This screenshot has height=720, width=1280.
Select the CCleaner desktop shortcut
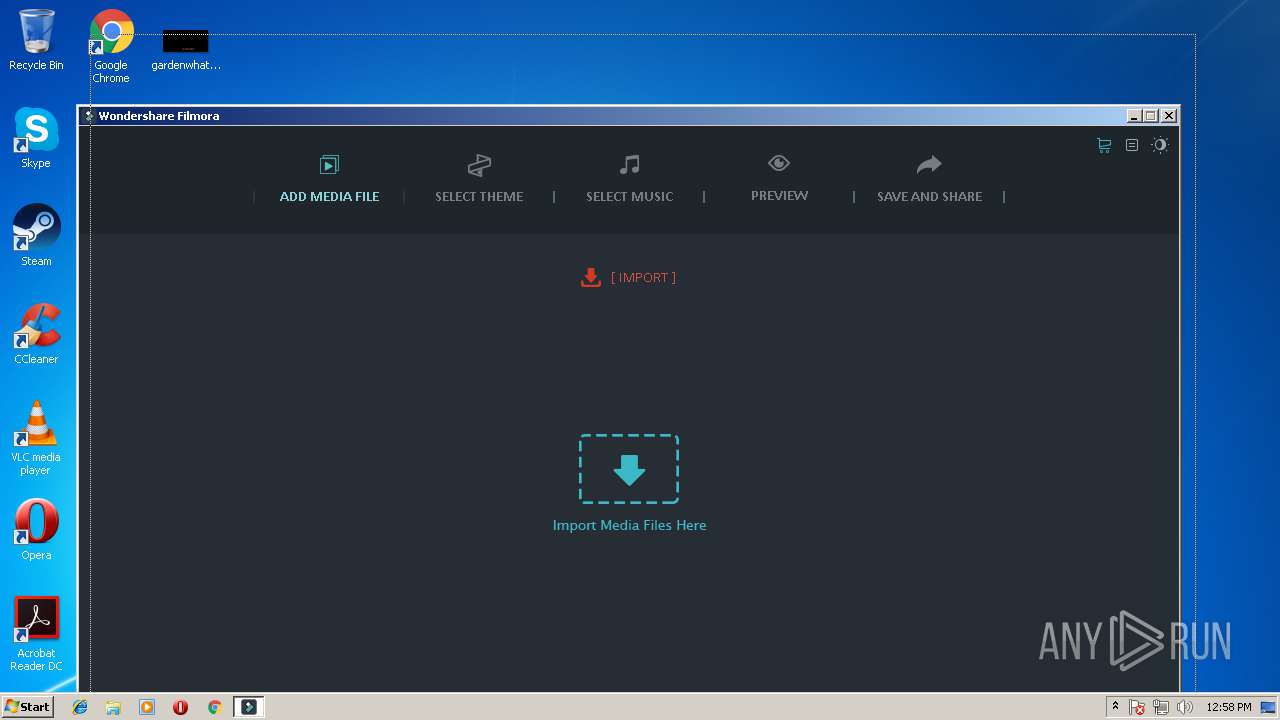[36, 334]
